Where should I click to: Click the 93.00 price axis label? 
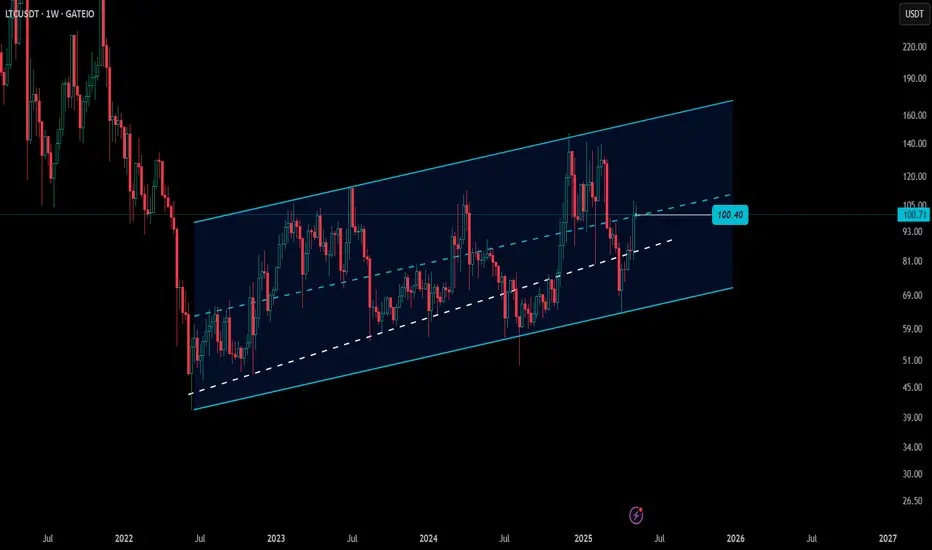coord(914,231)
